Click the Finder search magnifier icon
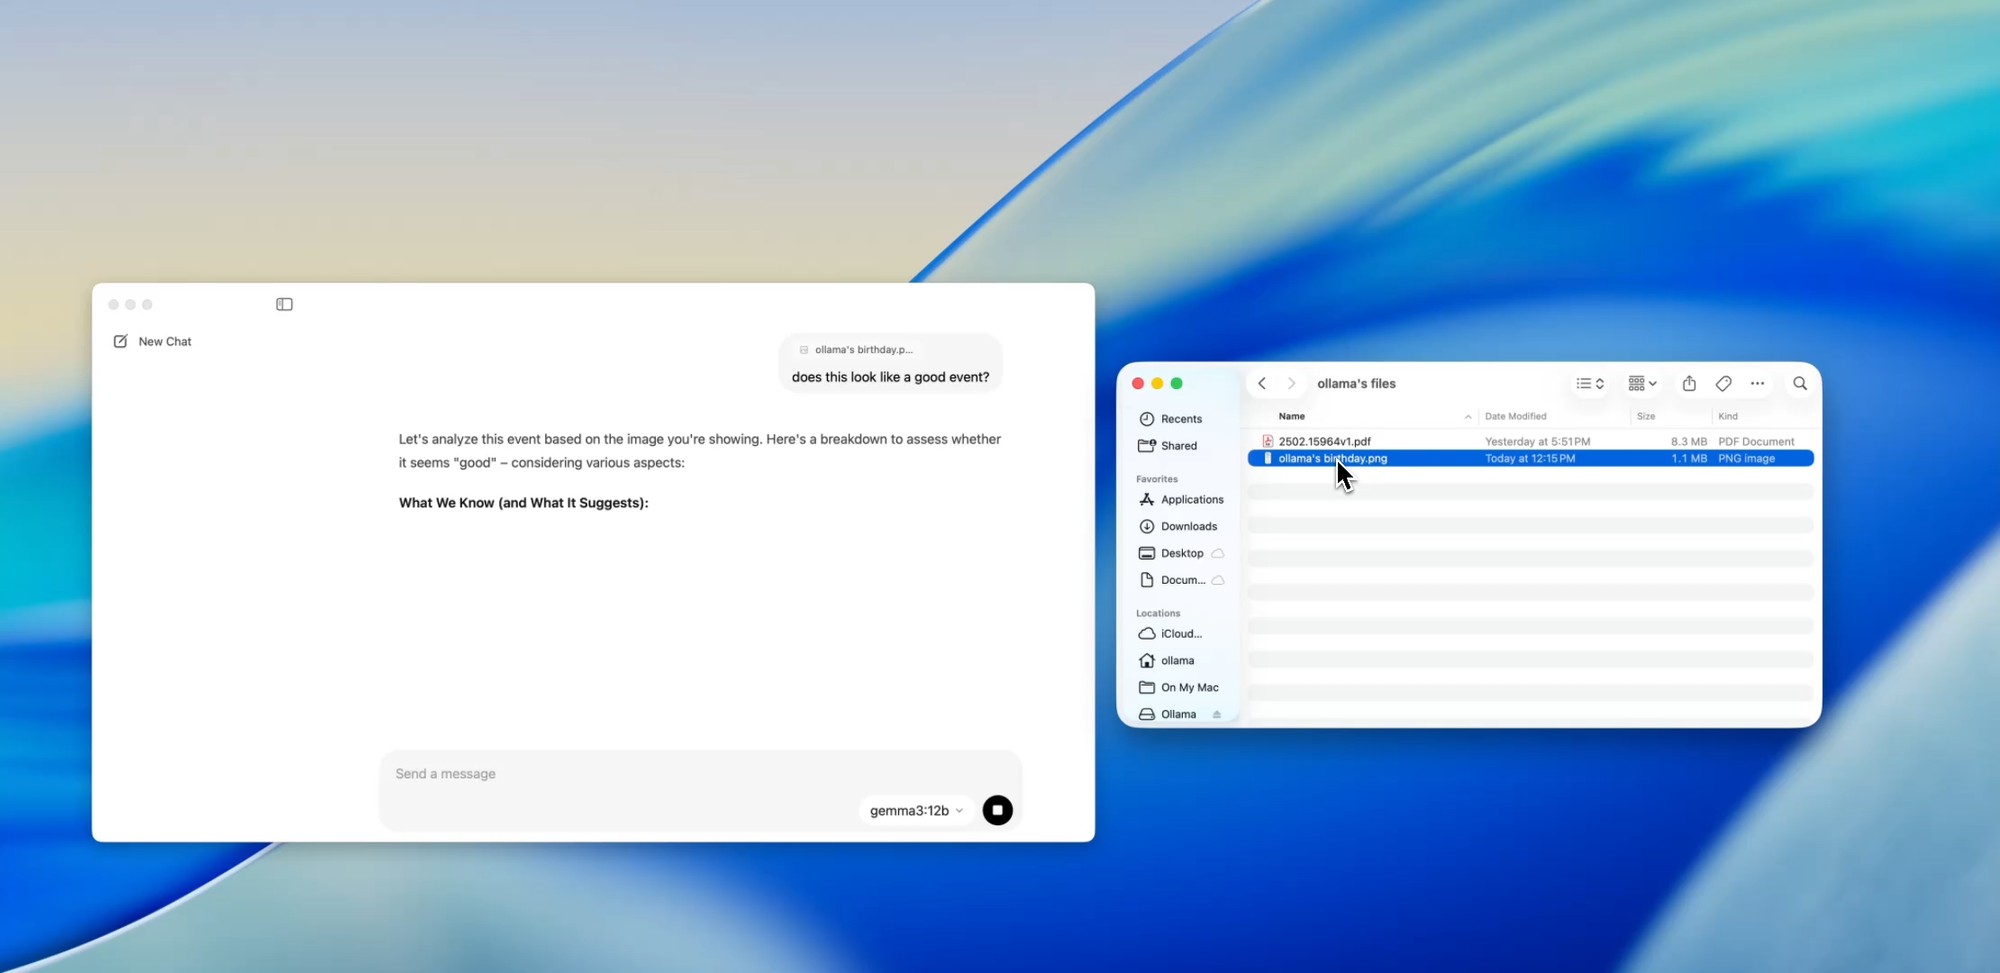 [x=1800, y=383]
